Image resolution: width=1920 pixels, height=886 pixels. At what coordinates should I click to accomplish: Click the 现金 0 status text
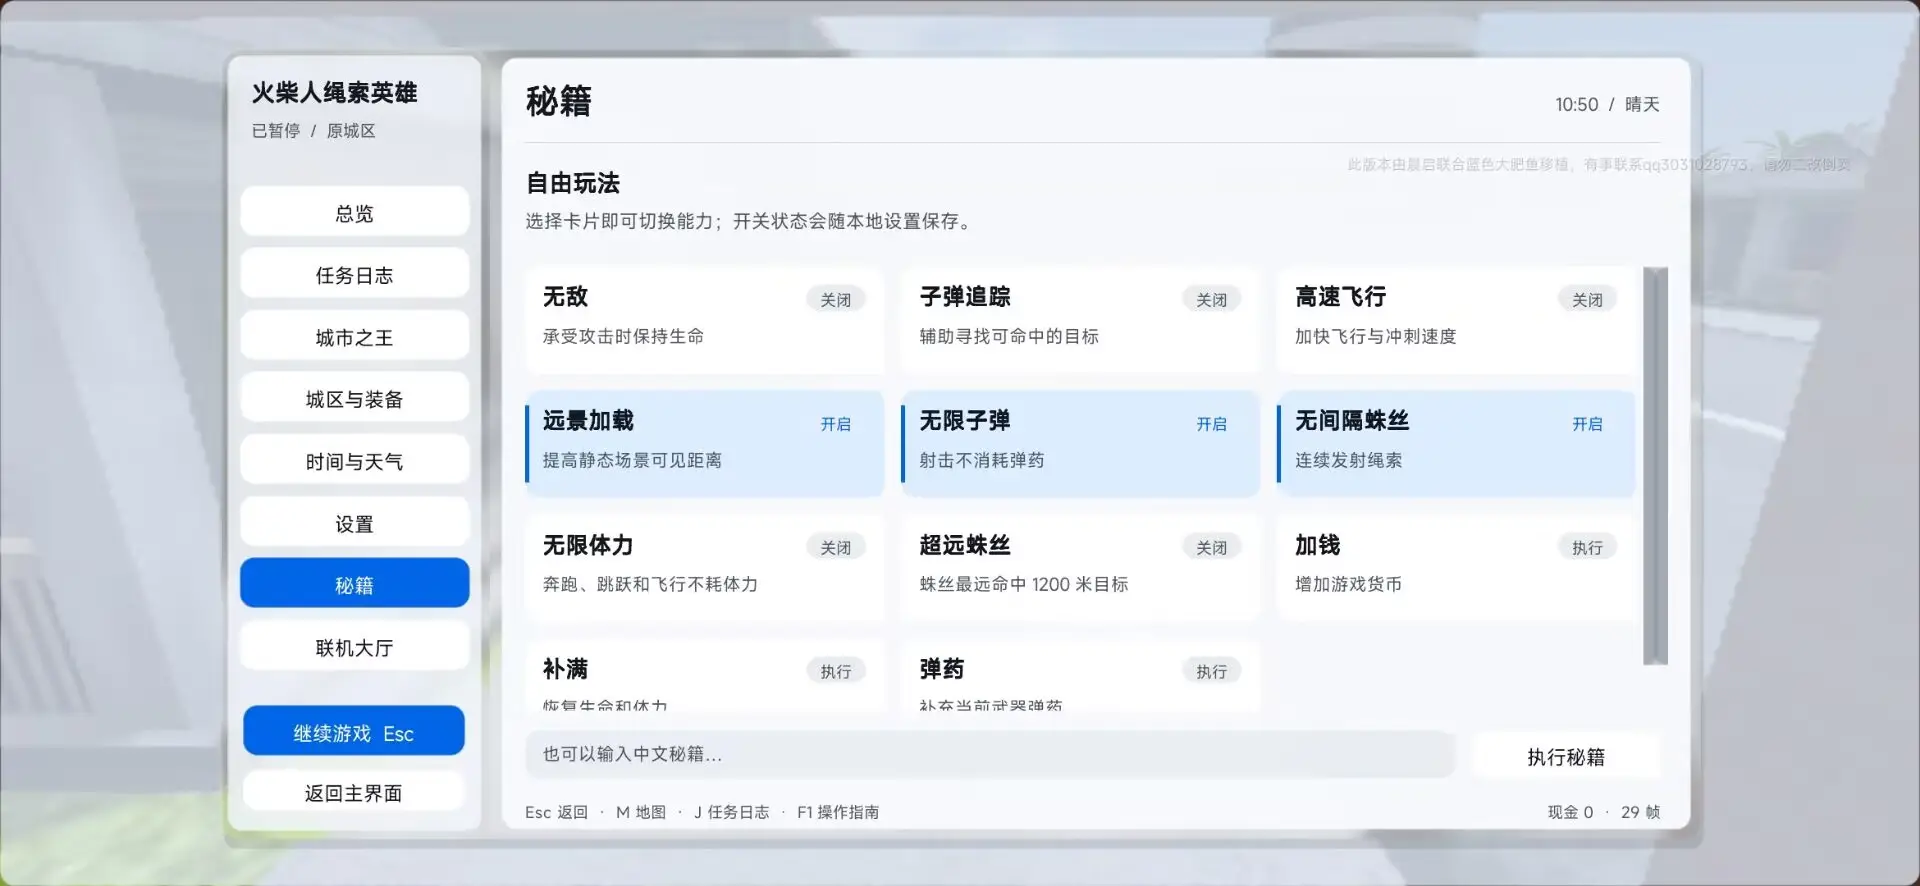click(x=1570, y=812)
